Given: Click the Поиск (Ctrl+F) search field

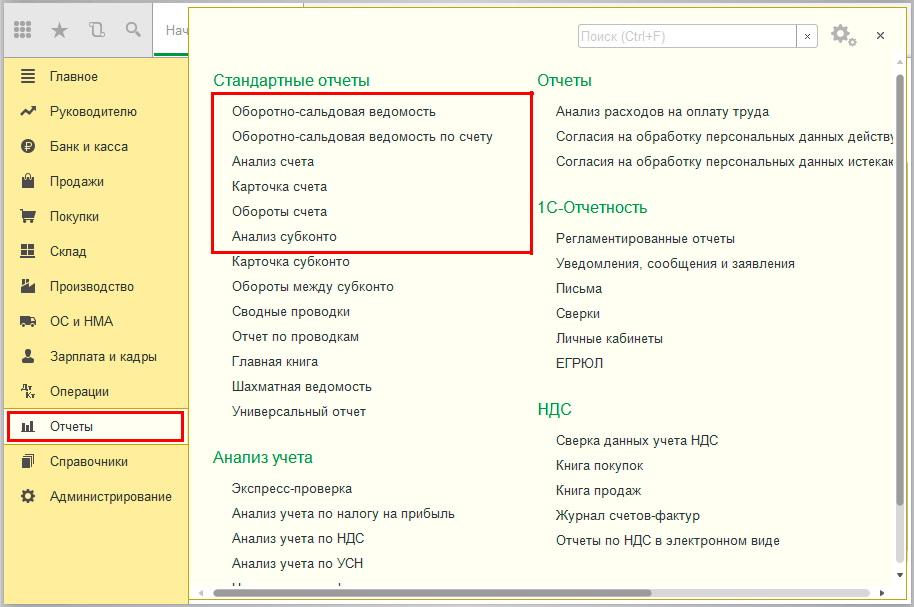Looking at the screenshot, I should point(687,36).
